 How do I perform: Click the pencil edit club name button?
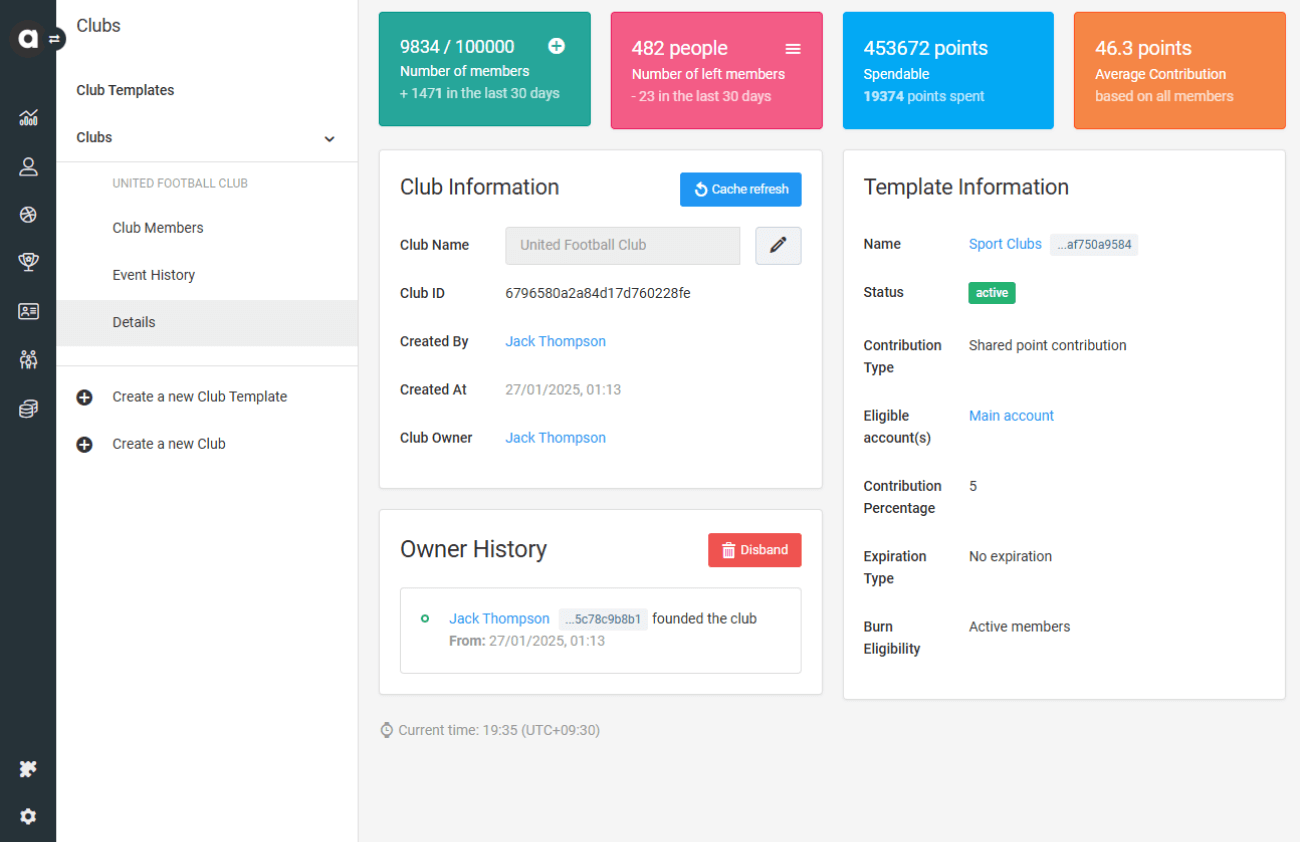(778, 245)
